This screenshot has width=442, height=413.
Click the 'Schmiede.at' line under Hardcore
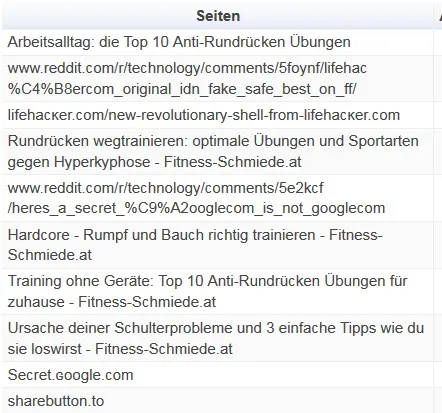50,255
